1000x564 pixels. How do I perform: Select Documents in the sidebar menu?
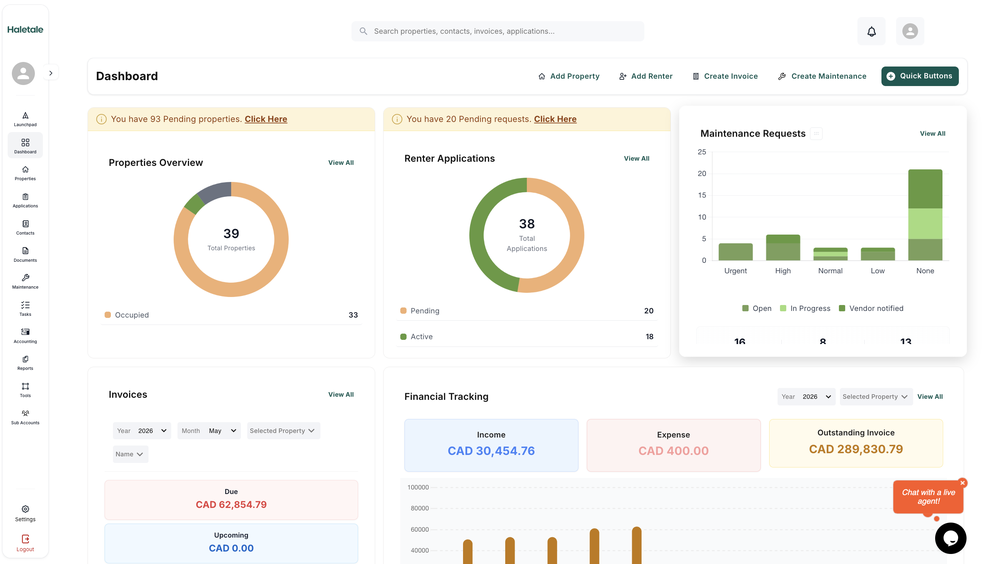pyautogui.click(x=25, y=254)
